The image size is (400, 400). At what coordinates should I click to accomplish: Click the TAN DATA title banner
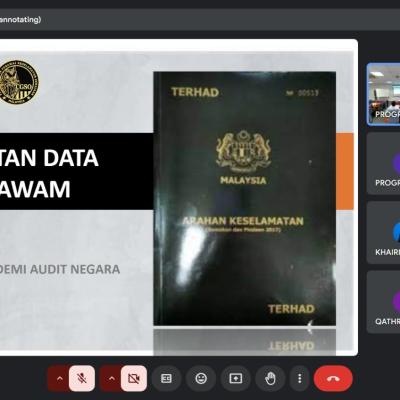coord(76,171)
